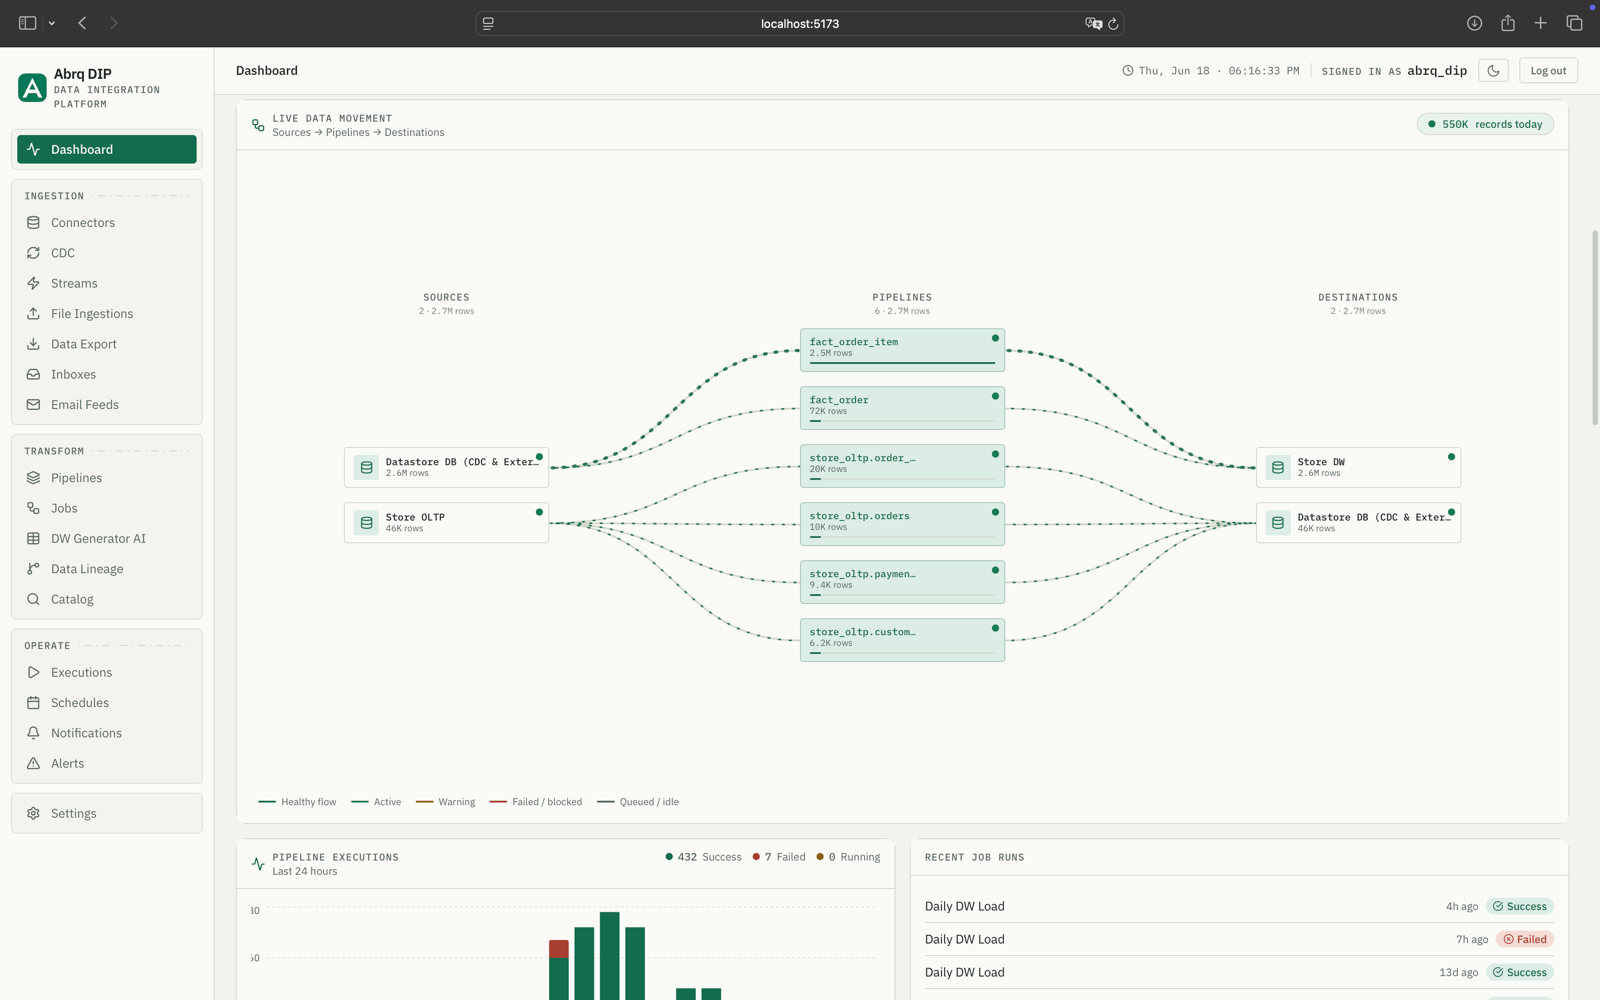The height and width of the screenshot is (1000, 1600).
Task: Toggle the browser sidebar panel
Action: [27, 23]
